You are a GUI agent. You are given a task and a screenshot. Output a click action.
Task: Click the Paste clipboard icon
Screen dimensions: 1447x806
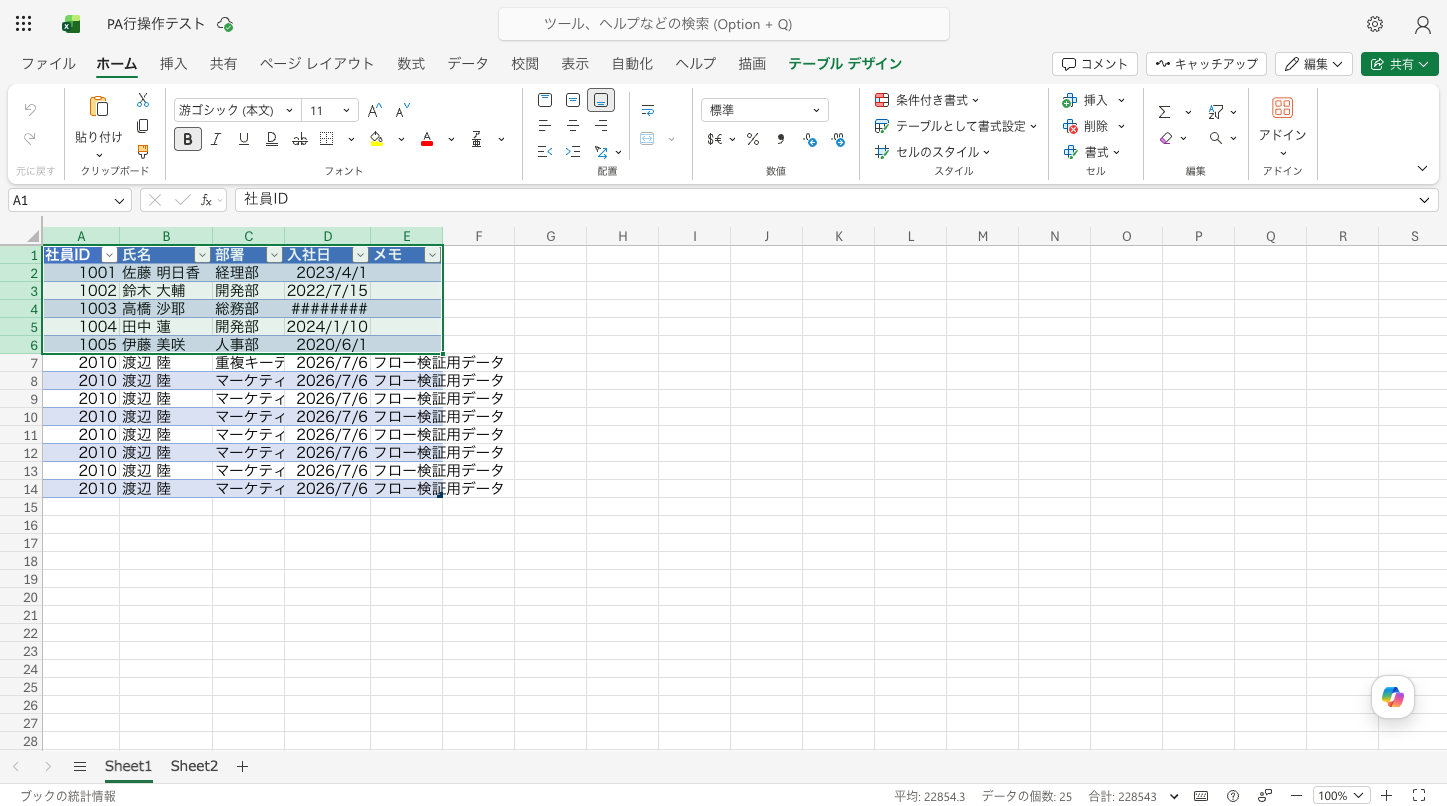(x=99, y=107)
